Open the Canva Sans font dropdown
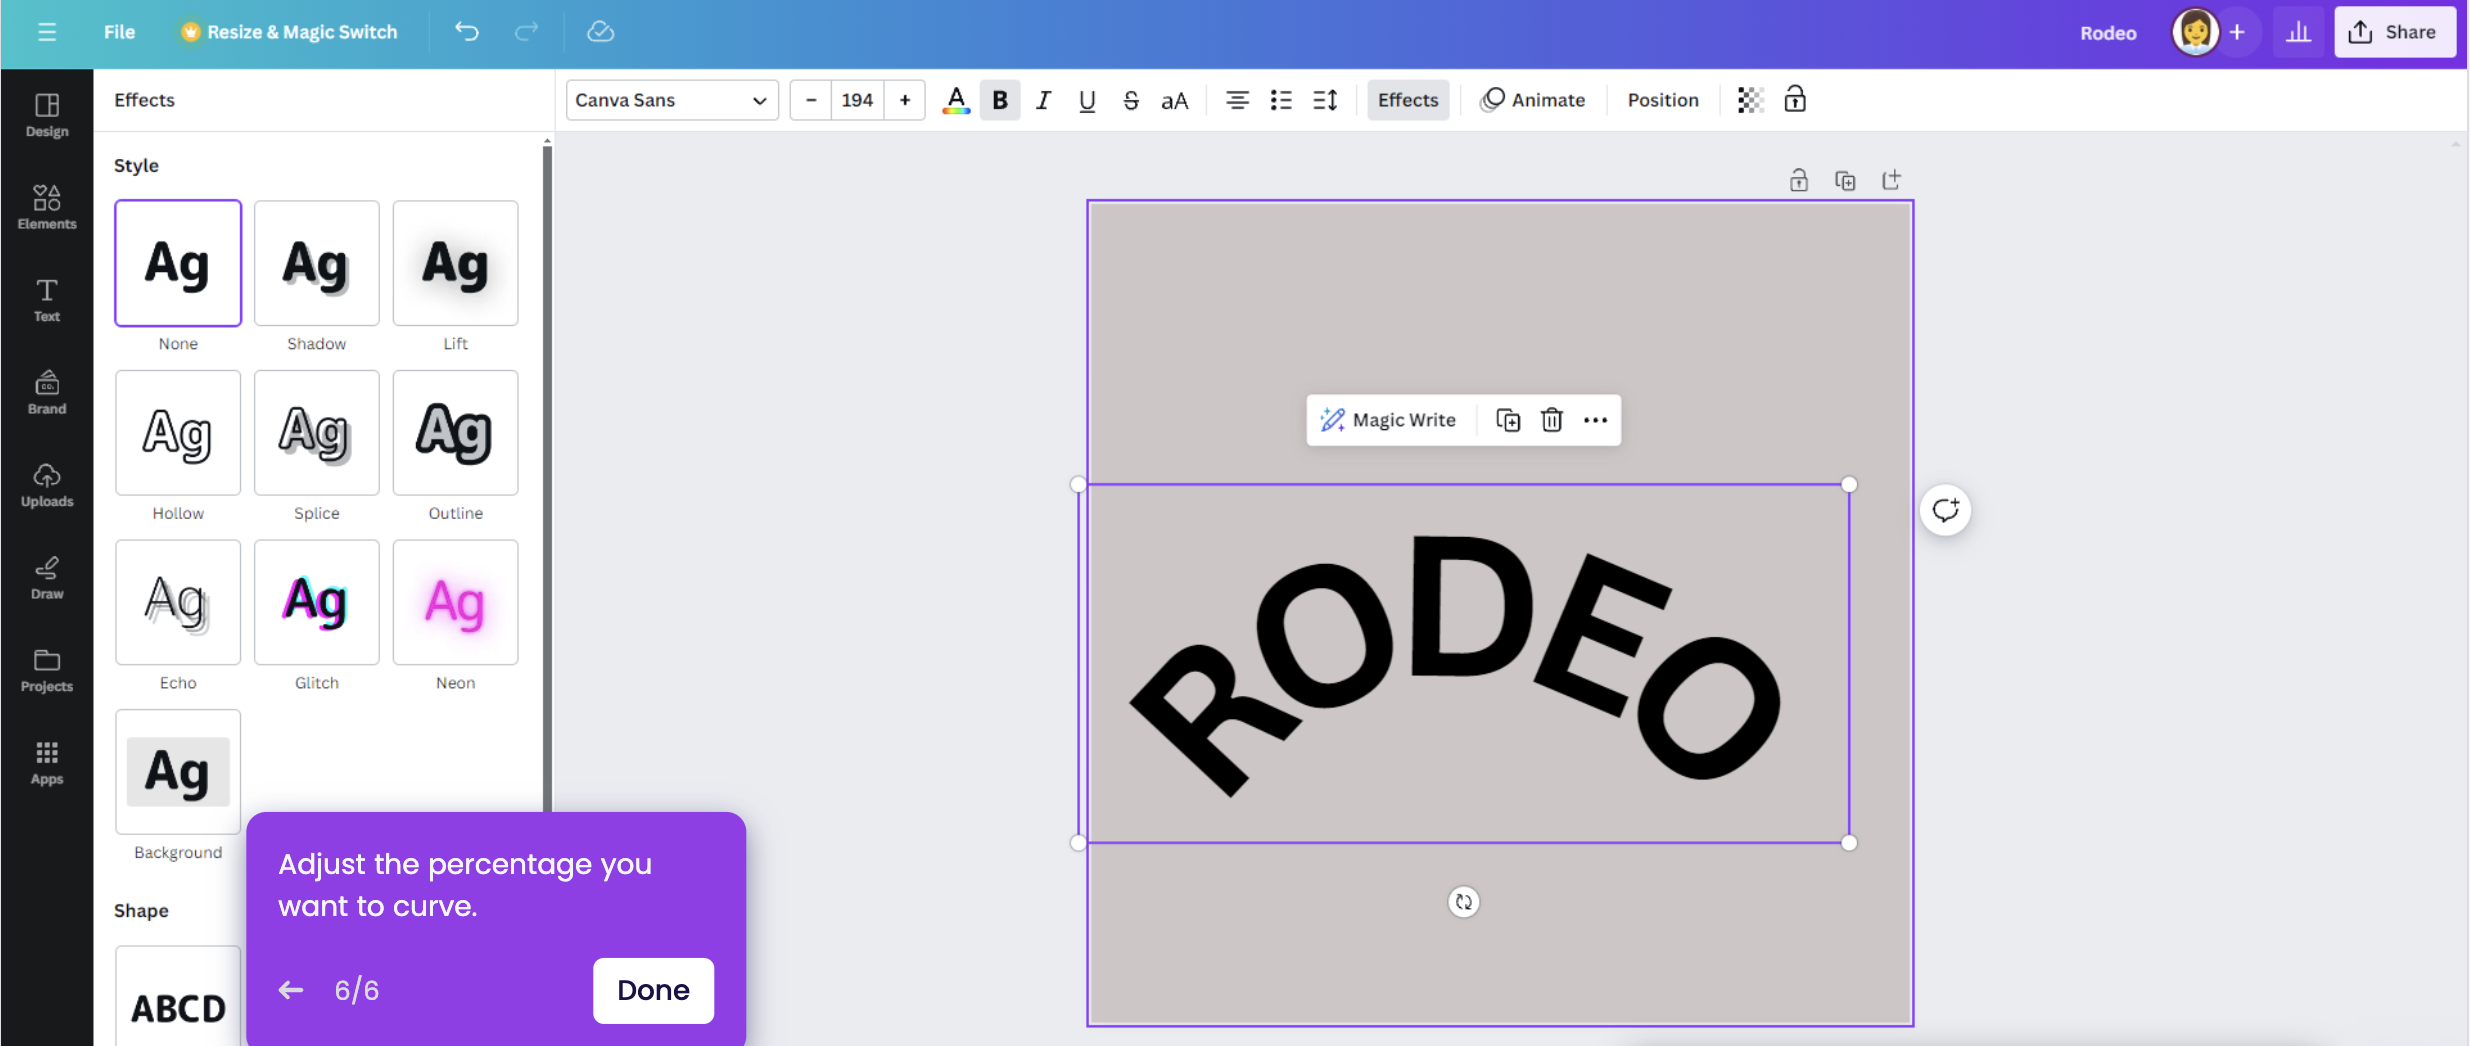This screenshot has width=2470, height=1046. tap(670, 99)
